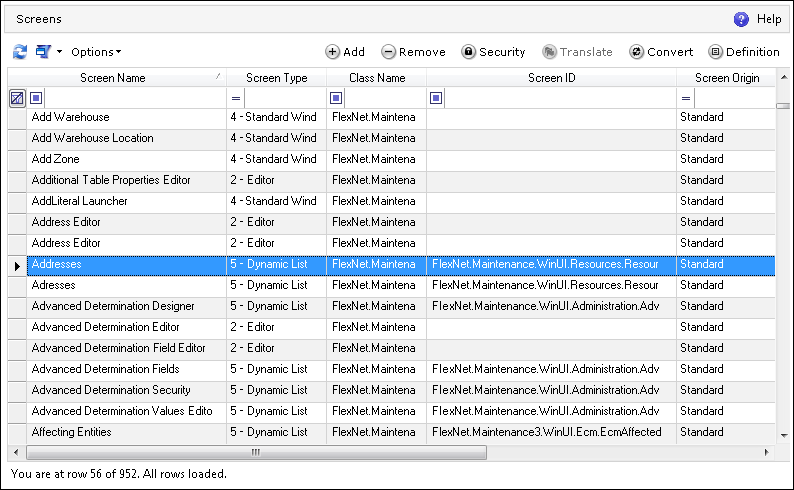Open Security for the selected screen

coord(493,52)
